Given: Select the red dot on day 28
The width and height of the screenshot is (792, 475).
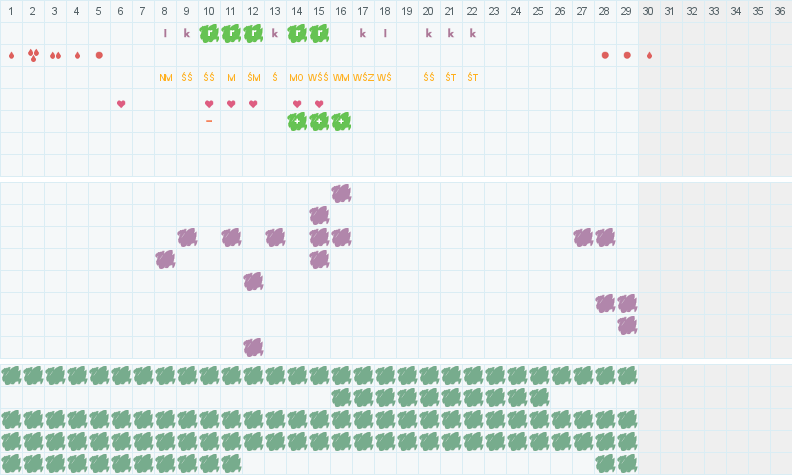Looking at the screenshot, I should coord(605,55).
